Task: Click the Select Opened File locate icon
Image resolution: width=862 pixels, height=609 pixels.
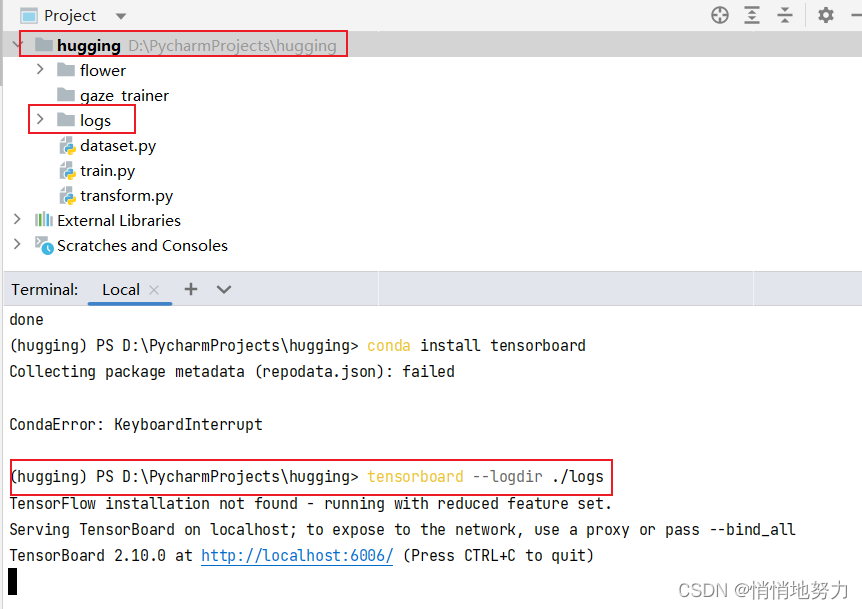Action: click(720, 15)
